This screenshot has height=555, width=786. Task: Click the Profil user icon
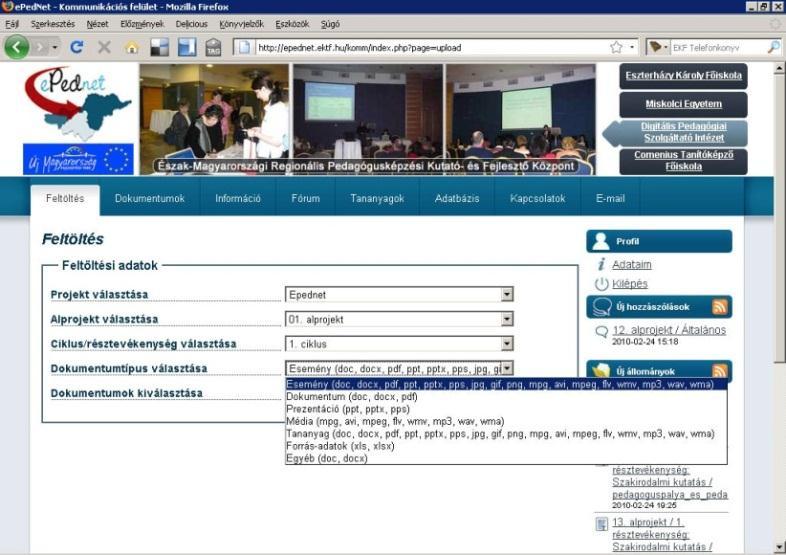click(601, 241)
